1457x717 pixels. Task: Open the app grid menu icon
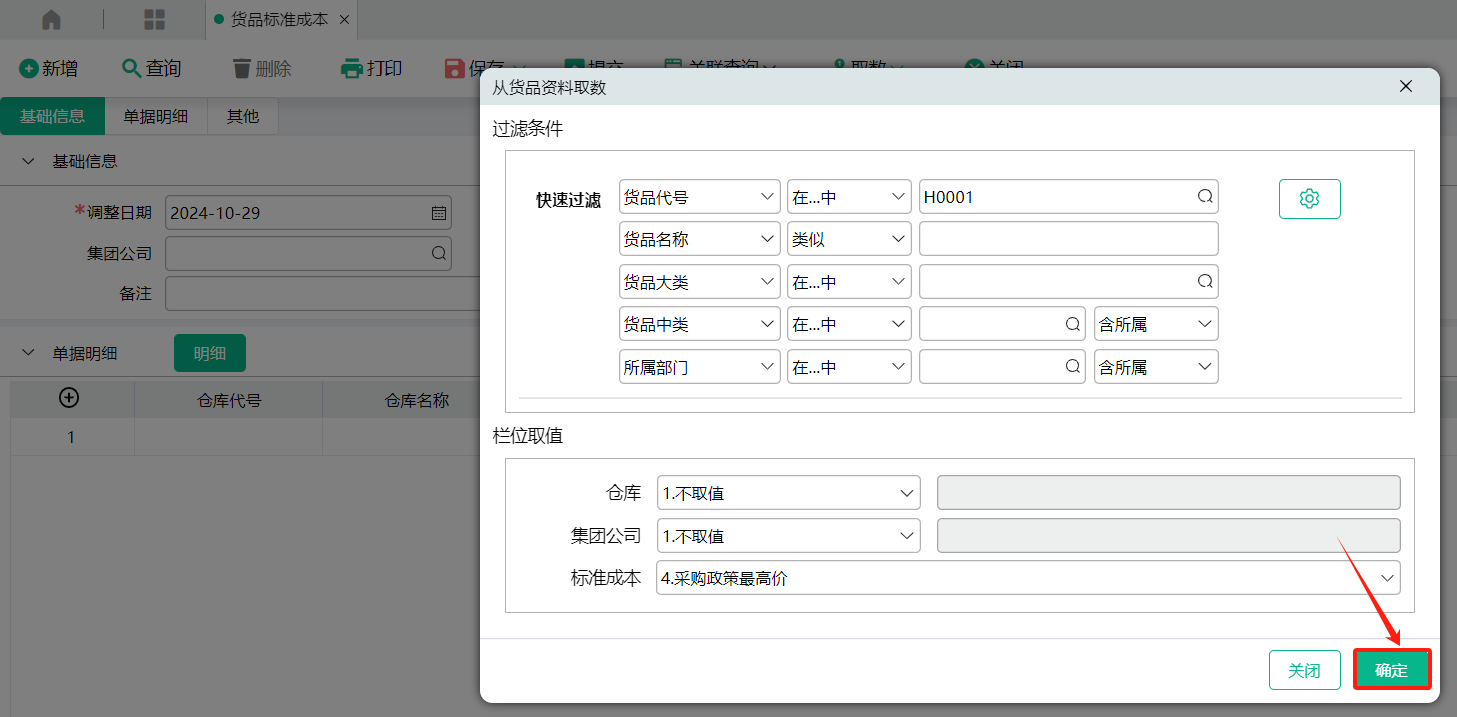pyautogui.click(x=155, y=19)
